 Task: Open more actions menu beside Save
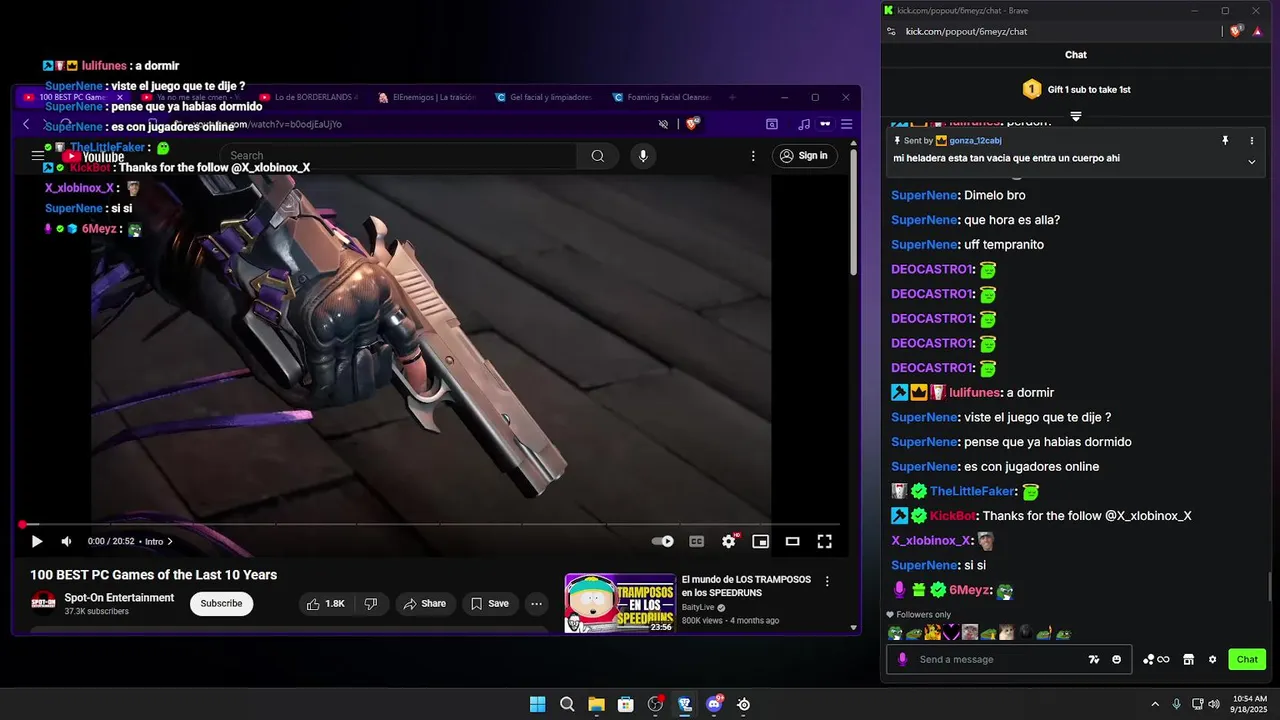pyautogui.click(x=537, y=604)
